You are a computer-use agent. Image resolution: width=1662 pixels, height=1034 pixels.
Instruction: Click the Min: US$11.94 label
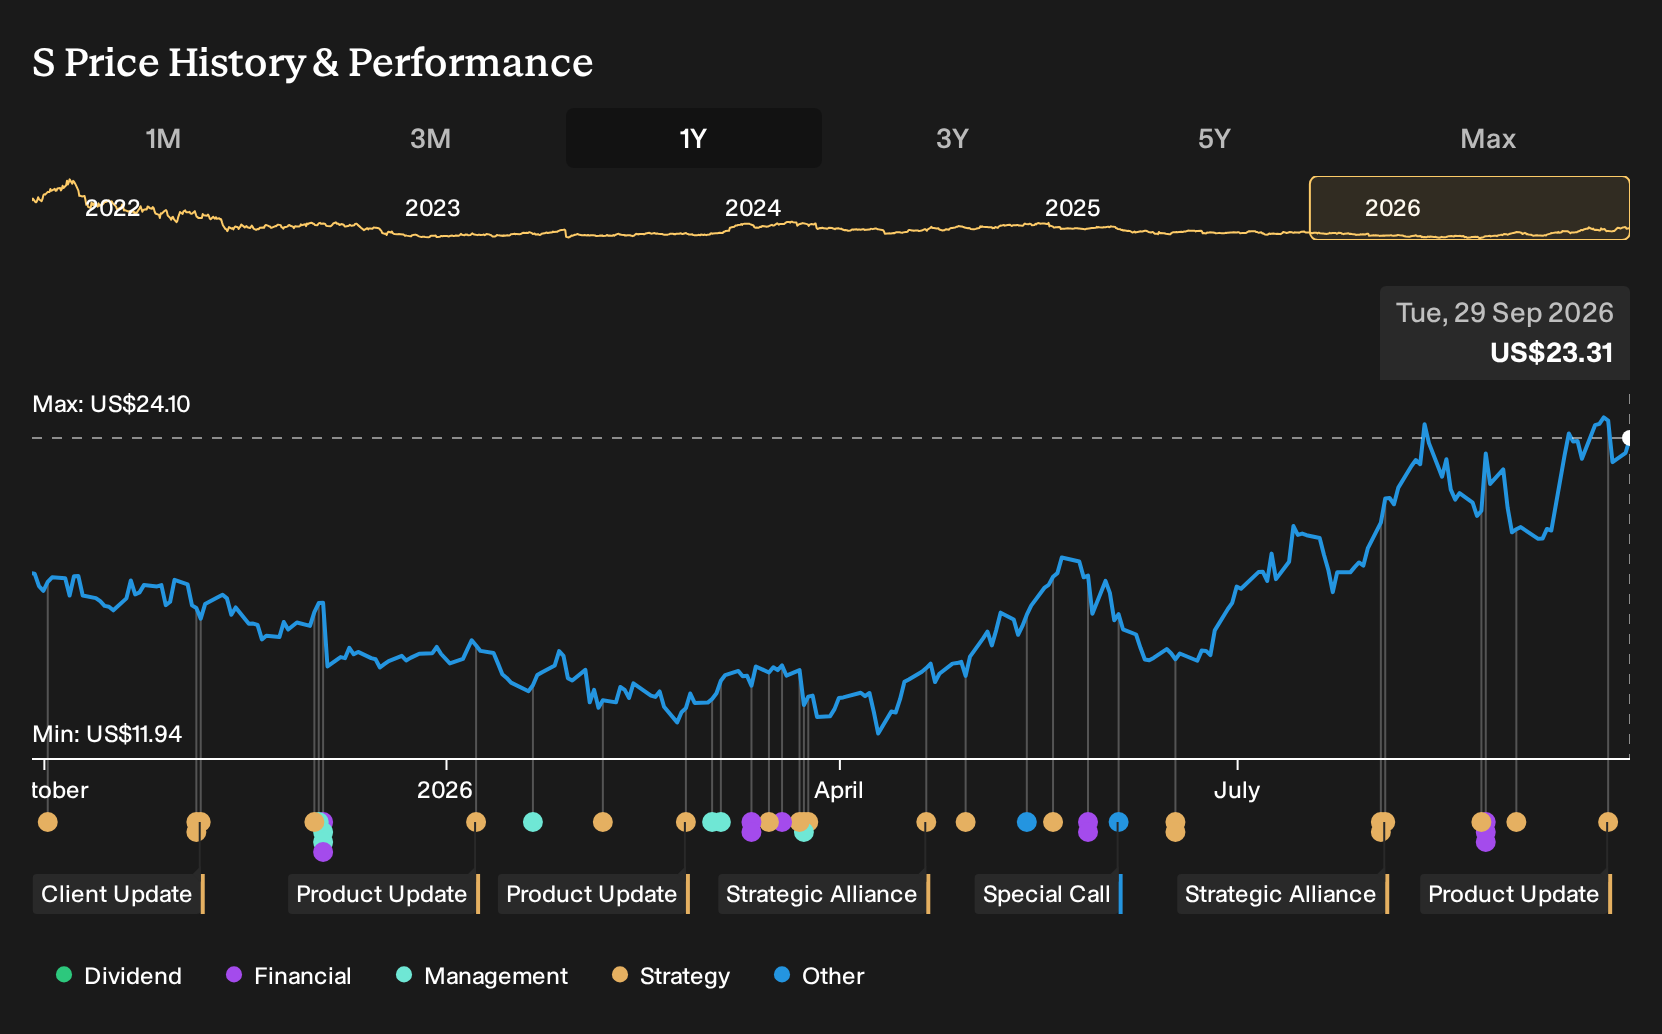pos(107,734)
